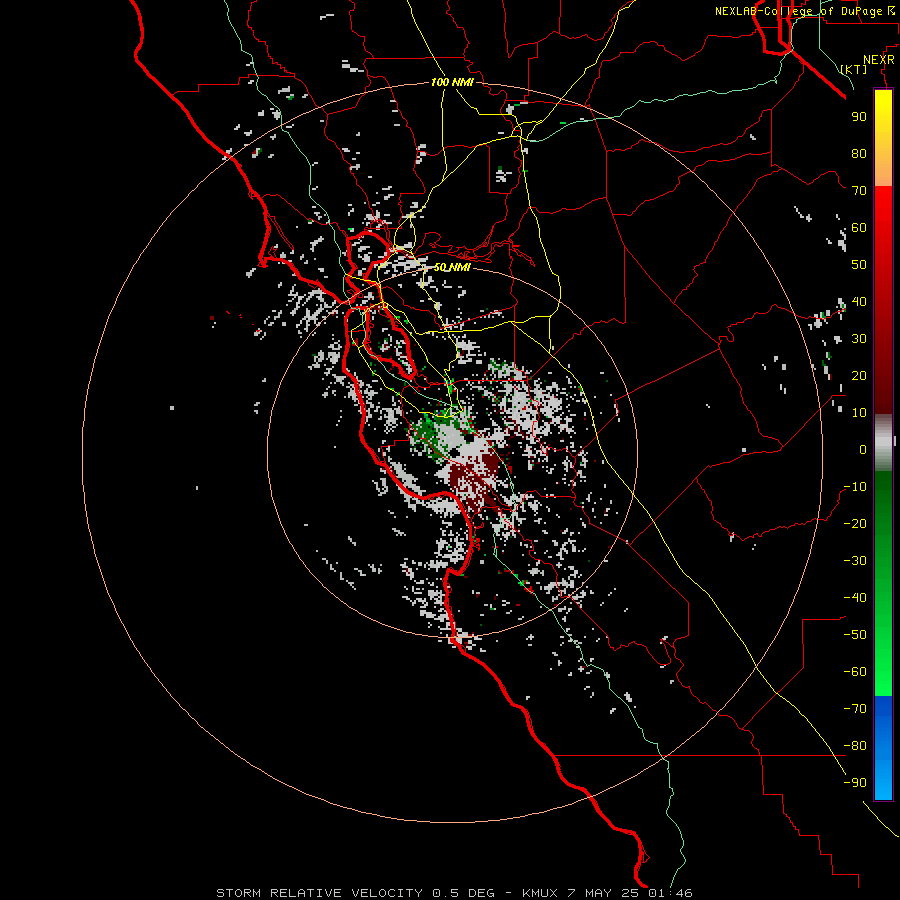This screenshot has width=900, height=900.
Task: Click the "-40" scale label
Action: click(855, 598)
